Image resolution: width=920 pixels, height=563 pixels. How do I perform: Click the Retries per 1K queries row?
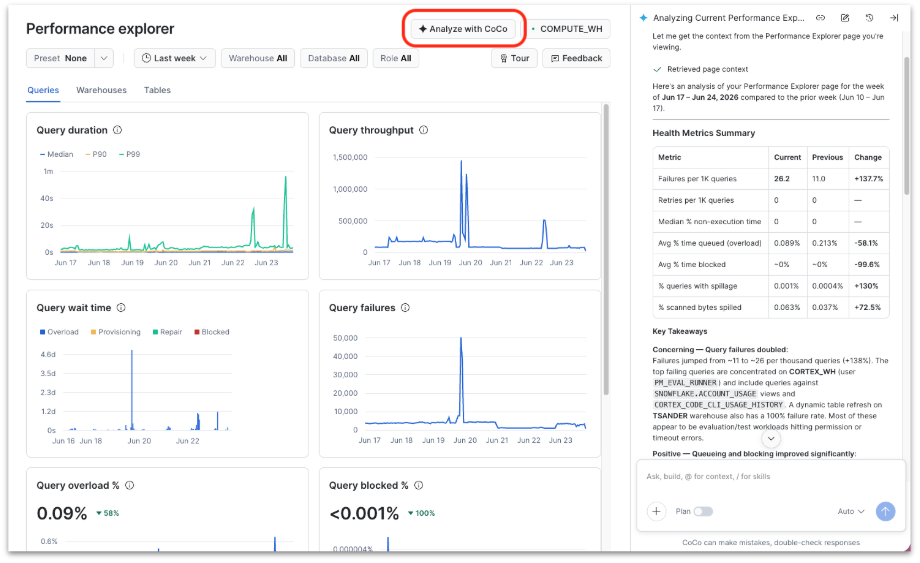coord(770,200)
